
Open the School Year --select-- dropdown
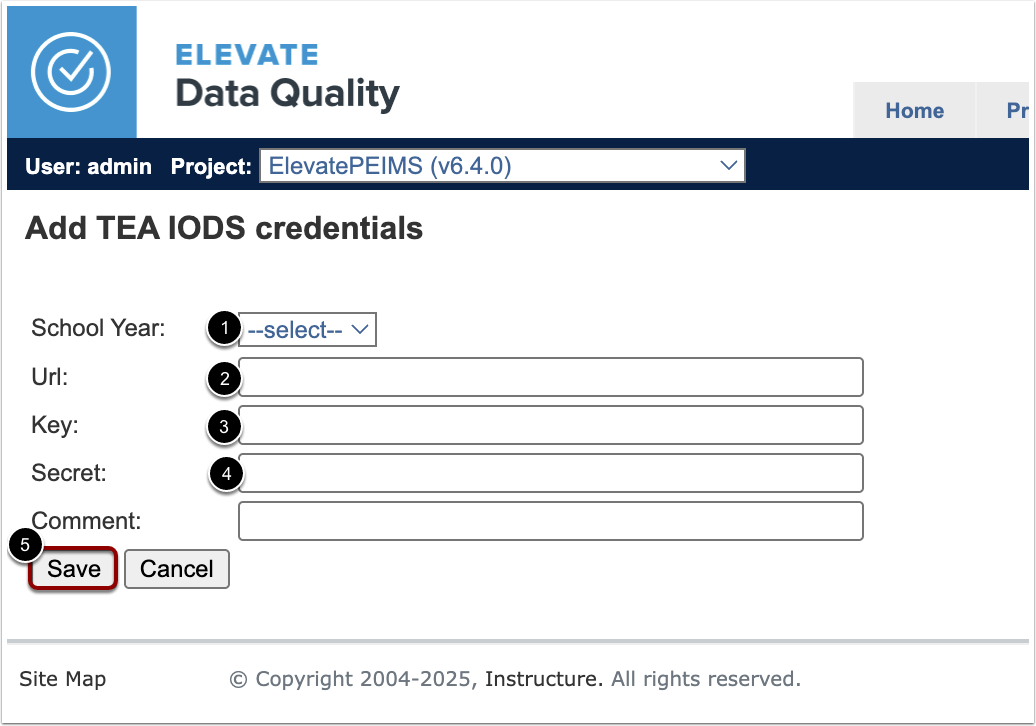point(305,329)
